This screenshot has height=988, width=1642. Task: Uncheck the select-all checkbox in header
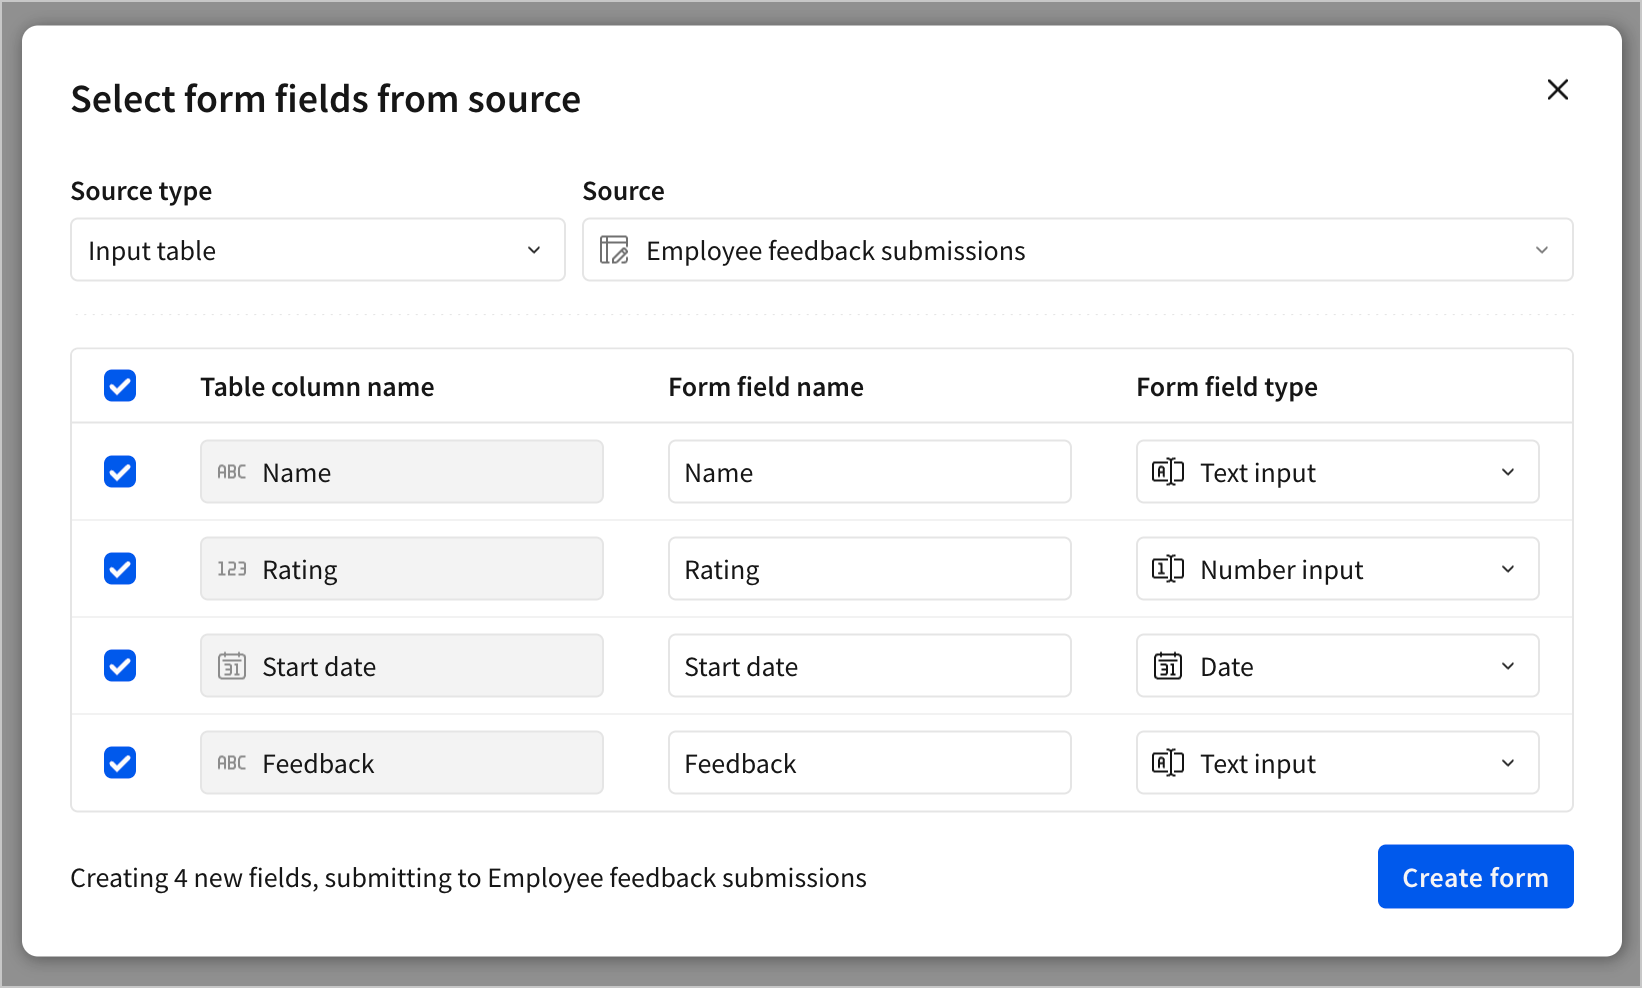(119, 386)
